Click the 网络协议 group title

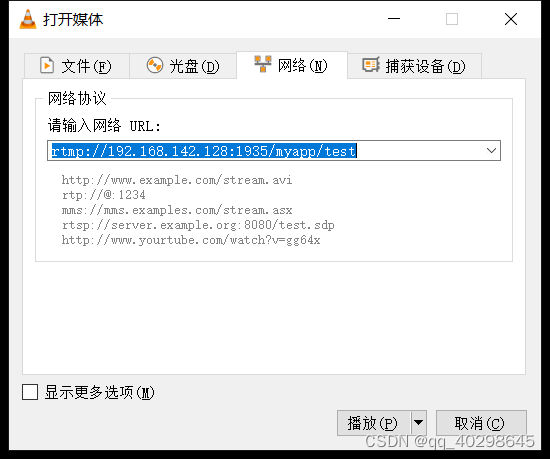[77, 98]
